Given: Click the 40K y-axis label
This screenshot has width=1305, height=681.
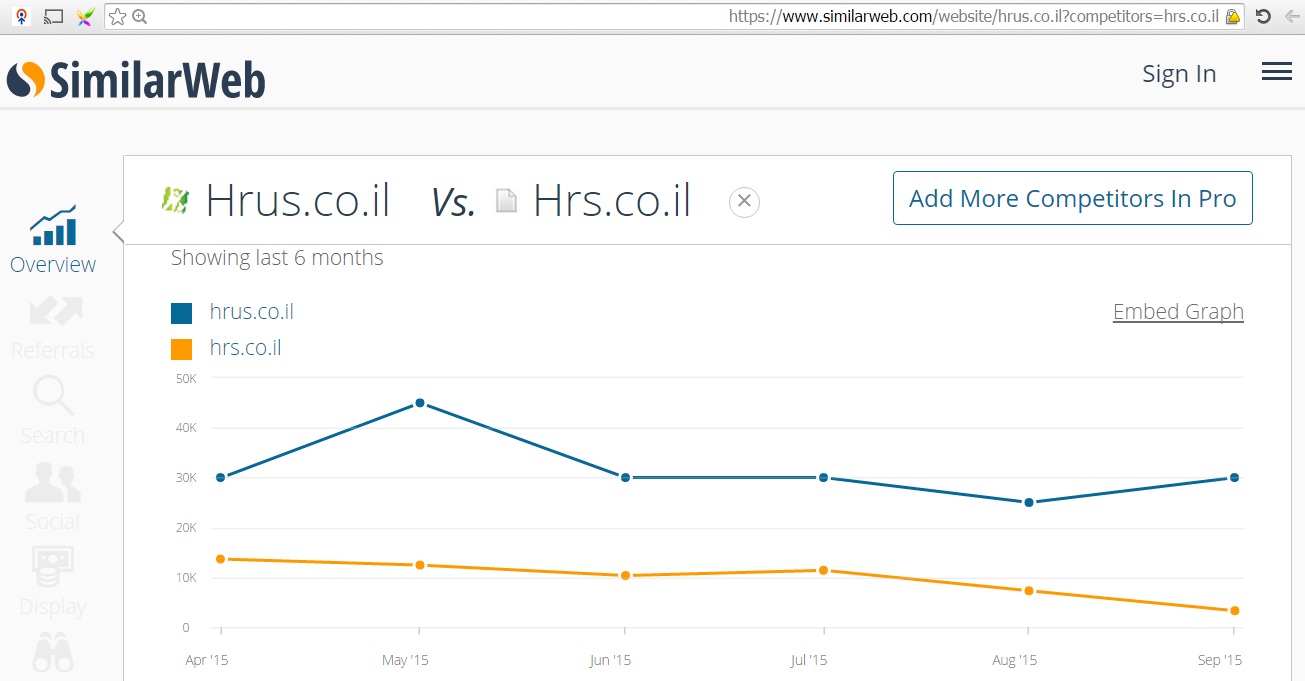Looking at the screenshot, I should [x=186, y=428].
